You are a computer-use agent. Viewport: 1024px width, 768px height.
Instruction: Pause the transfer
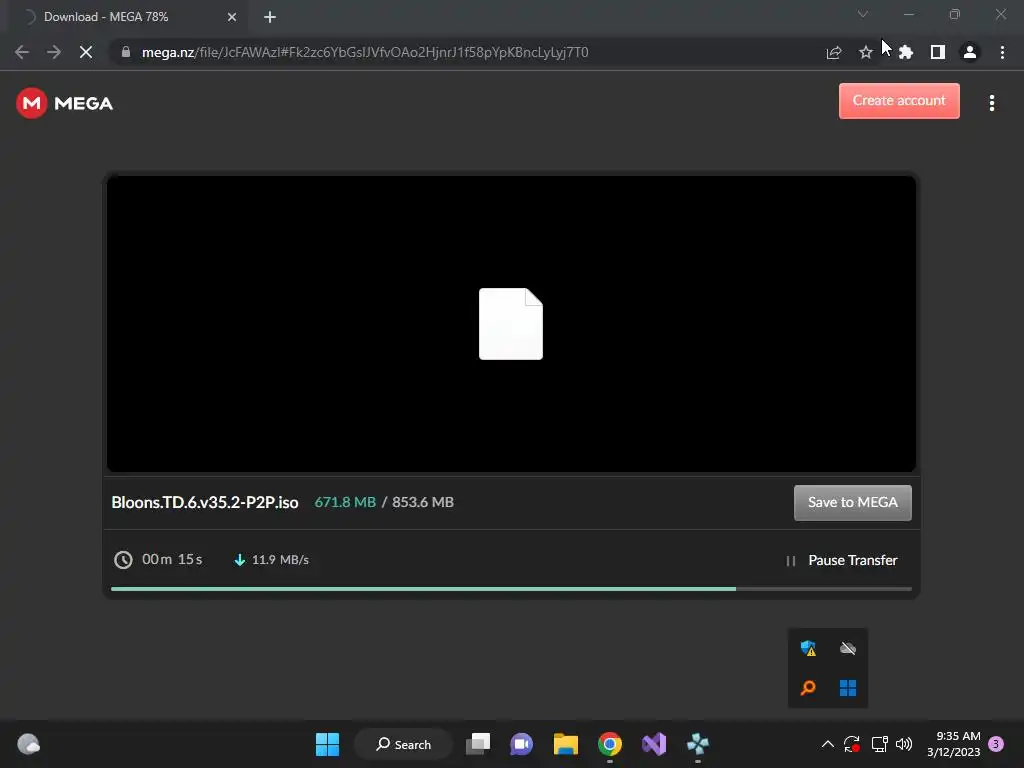click(842, 560)
